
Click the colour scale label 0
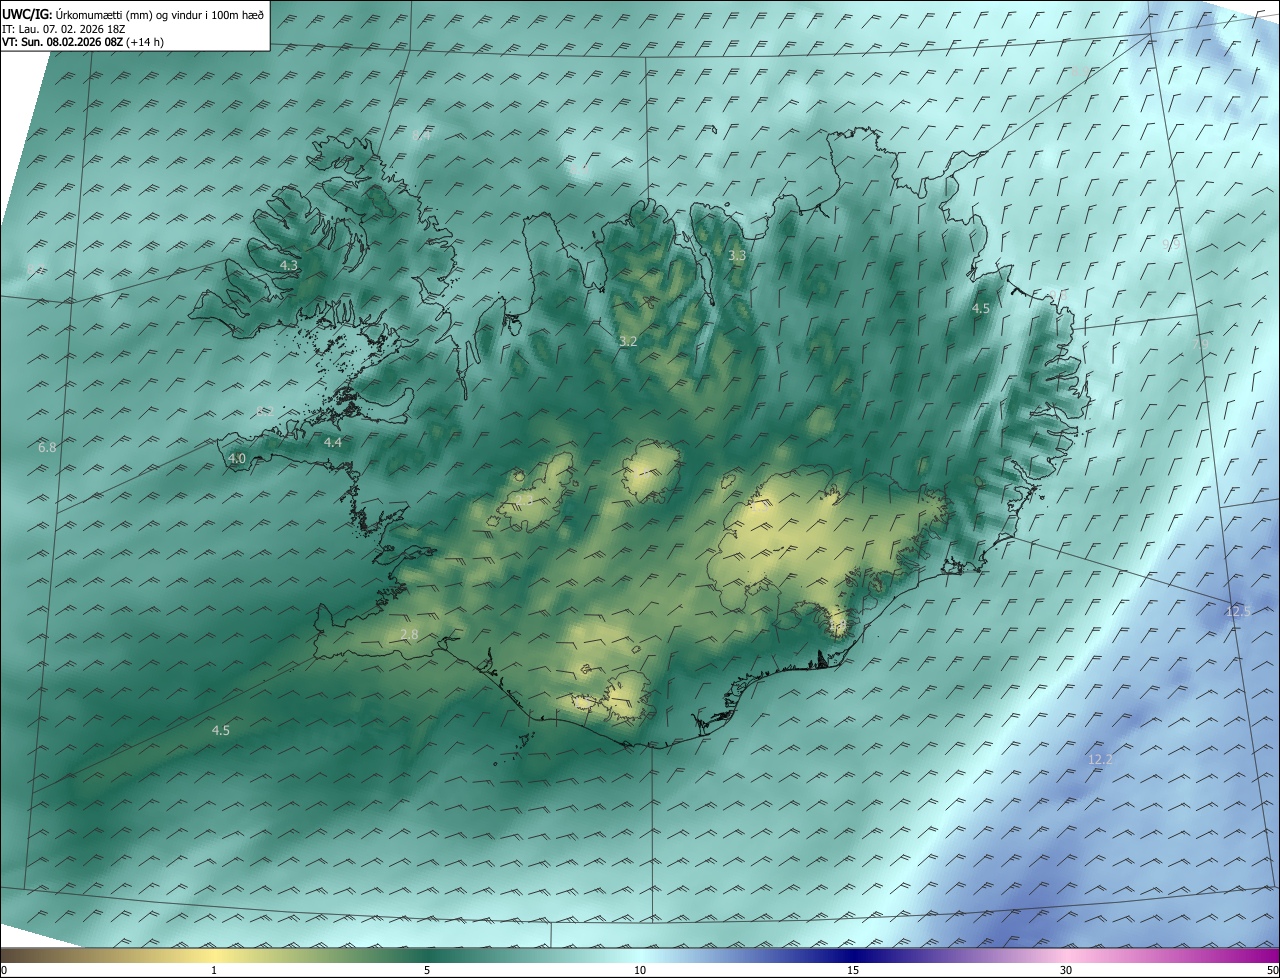coord(4,970)
